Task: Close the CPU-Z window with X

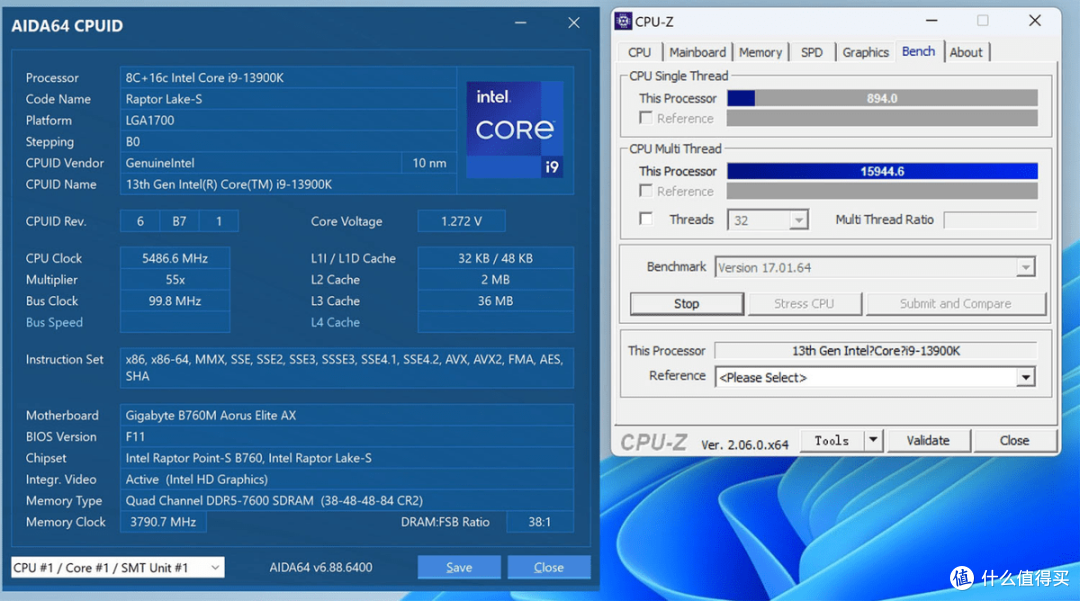Action: coord(1035,21)
